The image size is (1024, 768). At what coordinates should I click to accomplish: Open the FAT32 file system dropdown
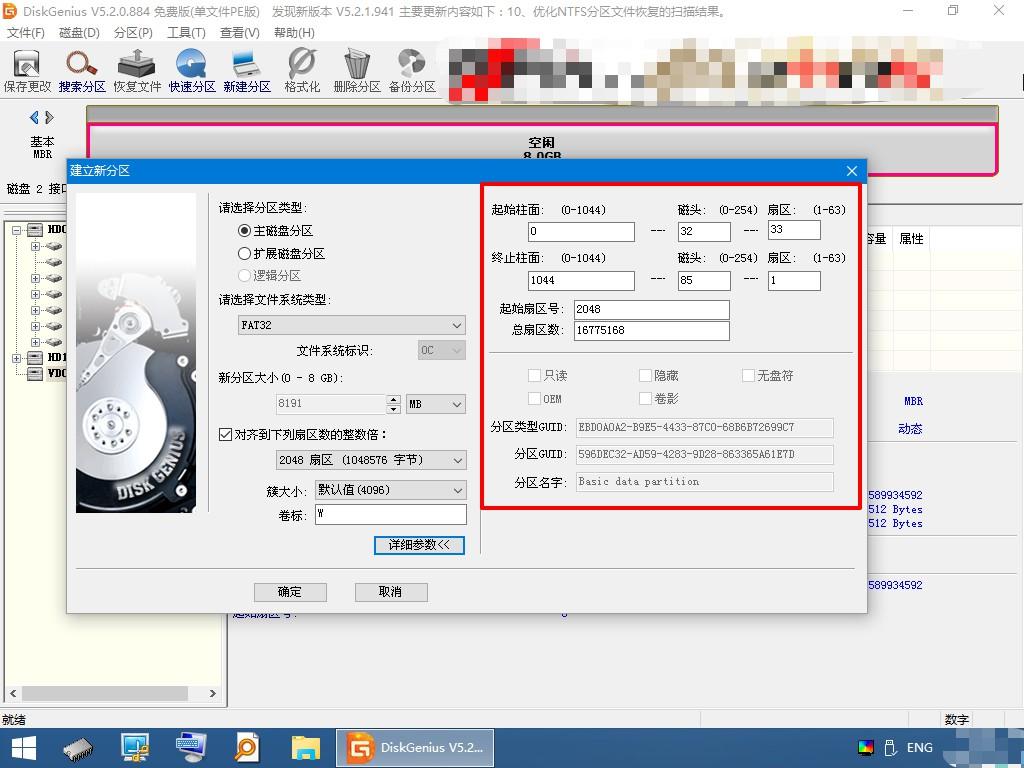pos(350,325)
